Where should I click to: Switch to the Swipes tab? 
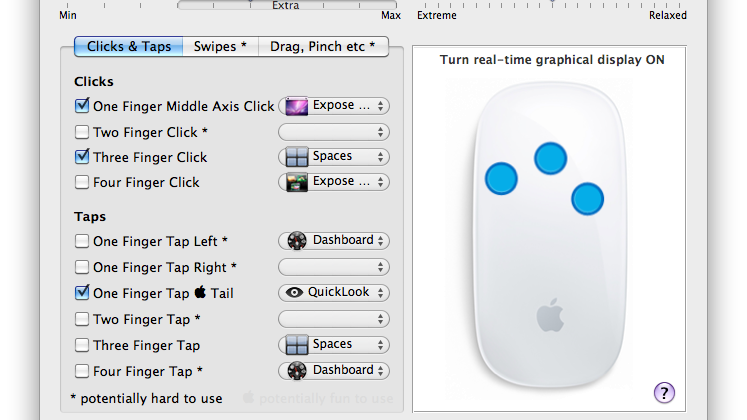coord(220,46)
